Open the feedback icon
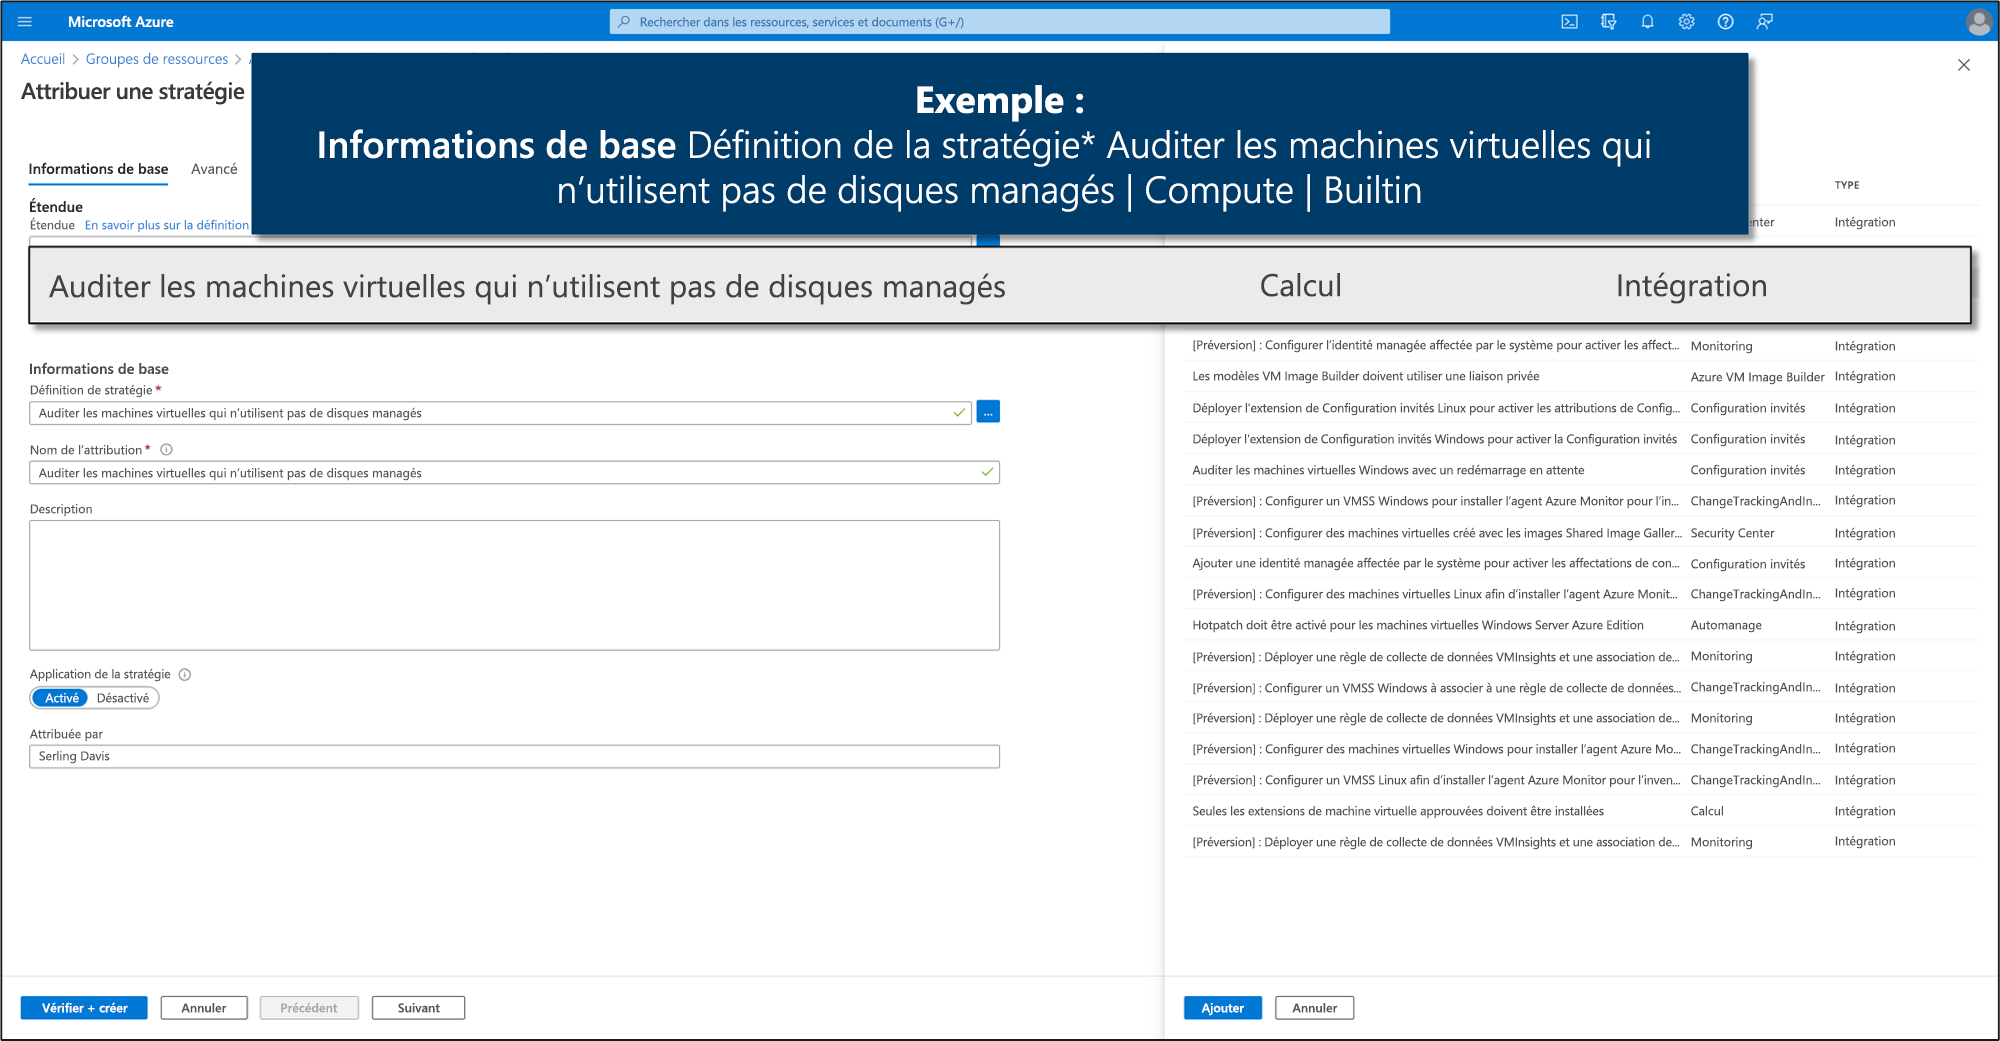2000x1041 pixels. 1764,21
